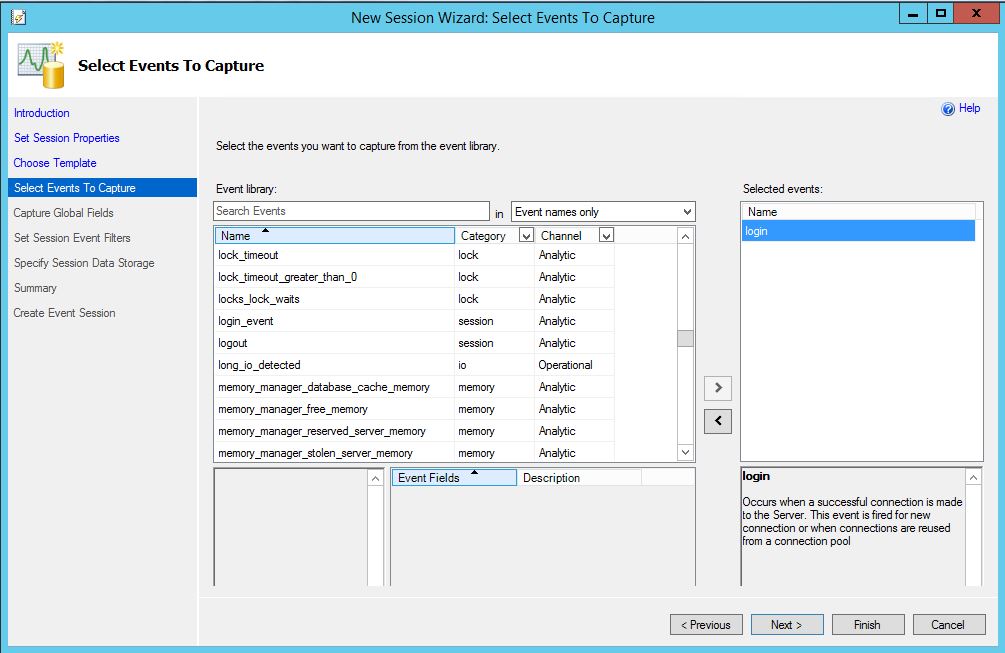
Task: Open Set Session Properties step
Action: pyautogui.click(x=67, y=138)
